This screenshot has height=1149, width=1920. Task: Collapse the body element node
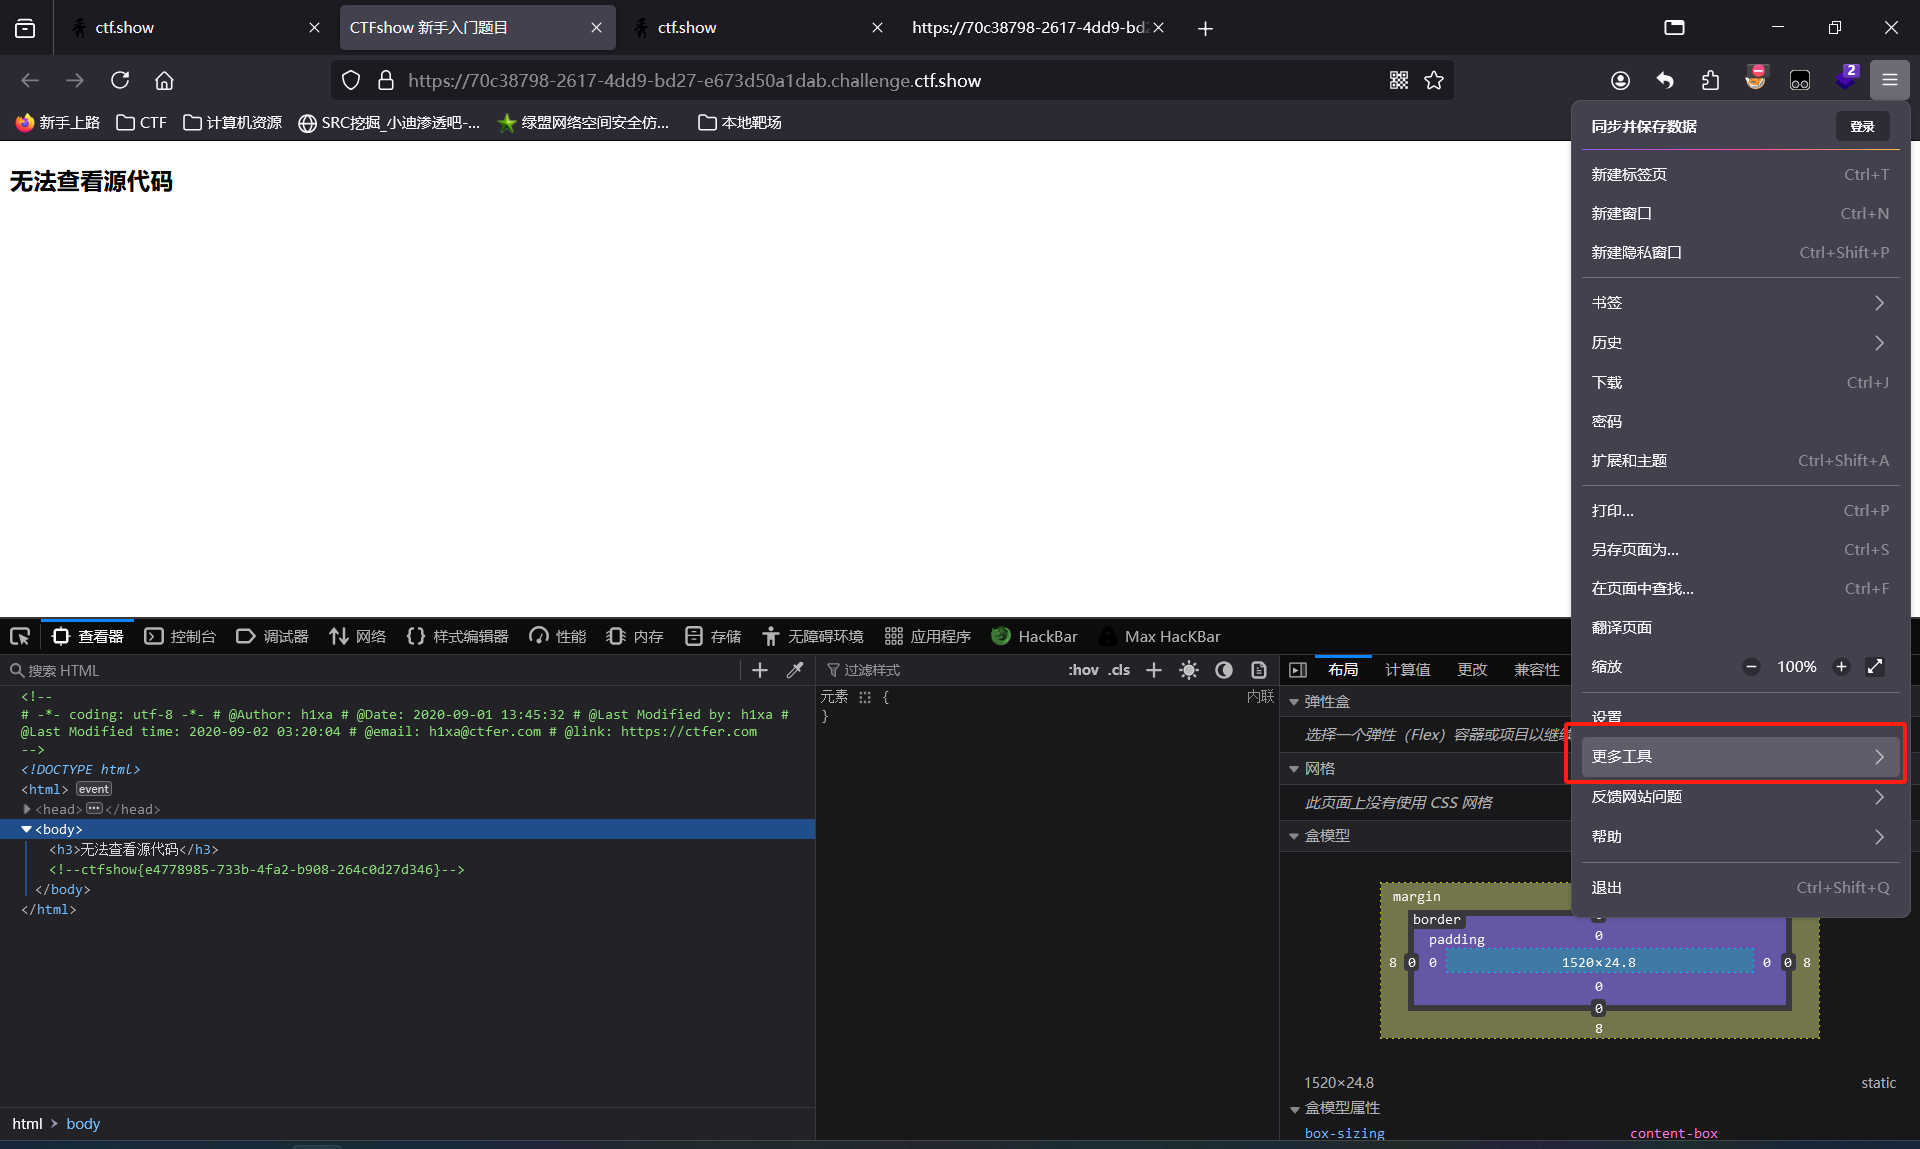(27, 829)
